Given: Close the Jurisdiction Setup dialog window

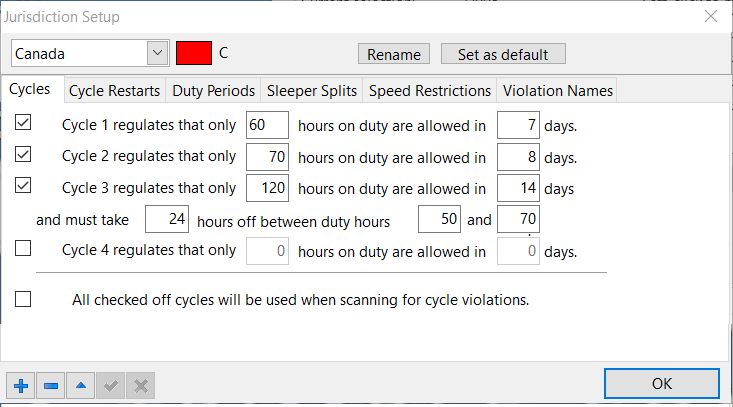Looking at the screenshot, I should [x=711, y=16].
